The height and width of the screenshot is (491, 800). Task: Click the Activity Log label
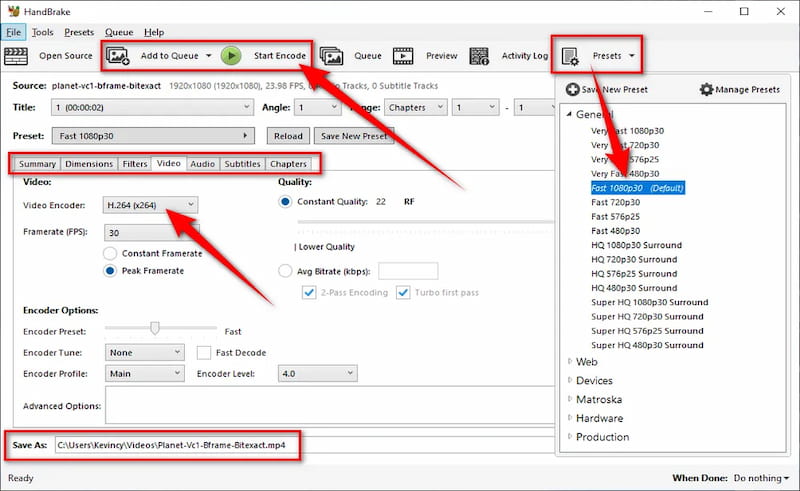coord(524,56)
